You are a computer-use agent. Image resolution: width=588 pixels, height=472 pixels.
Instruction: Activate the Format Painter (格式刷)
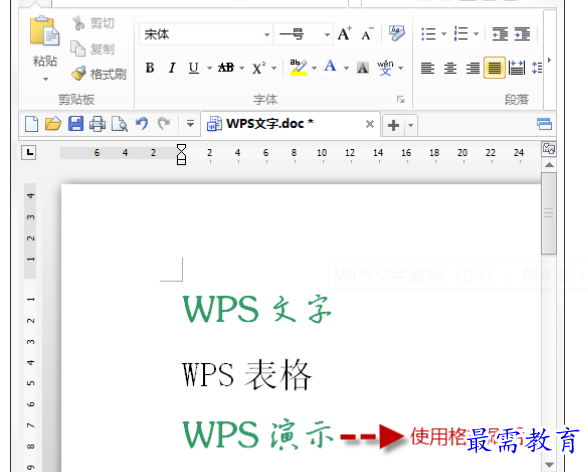tap(99, 74)
